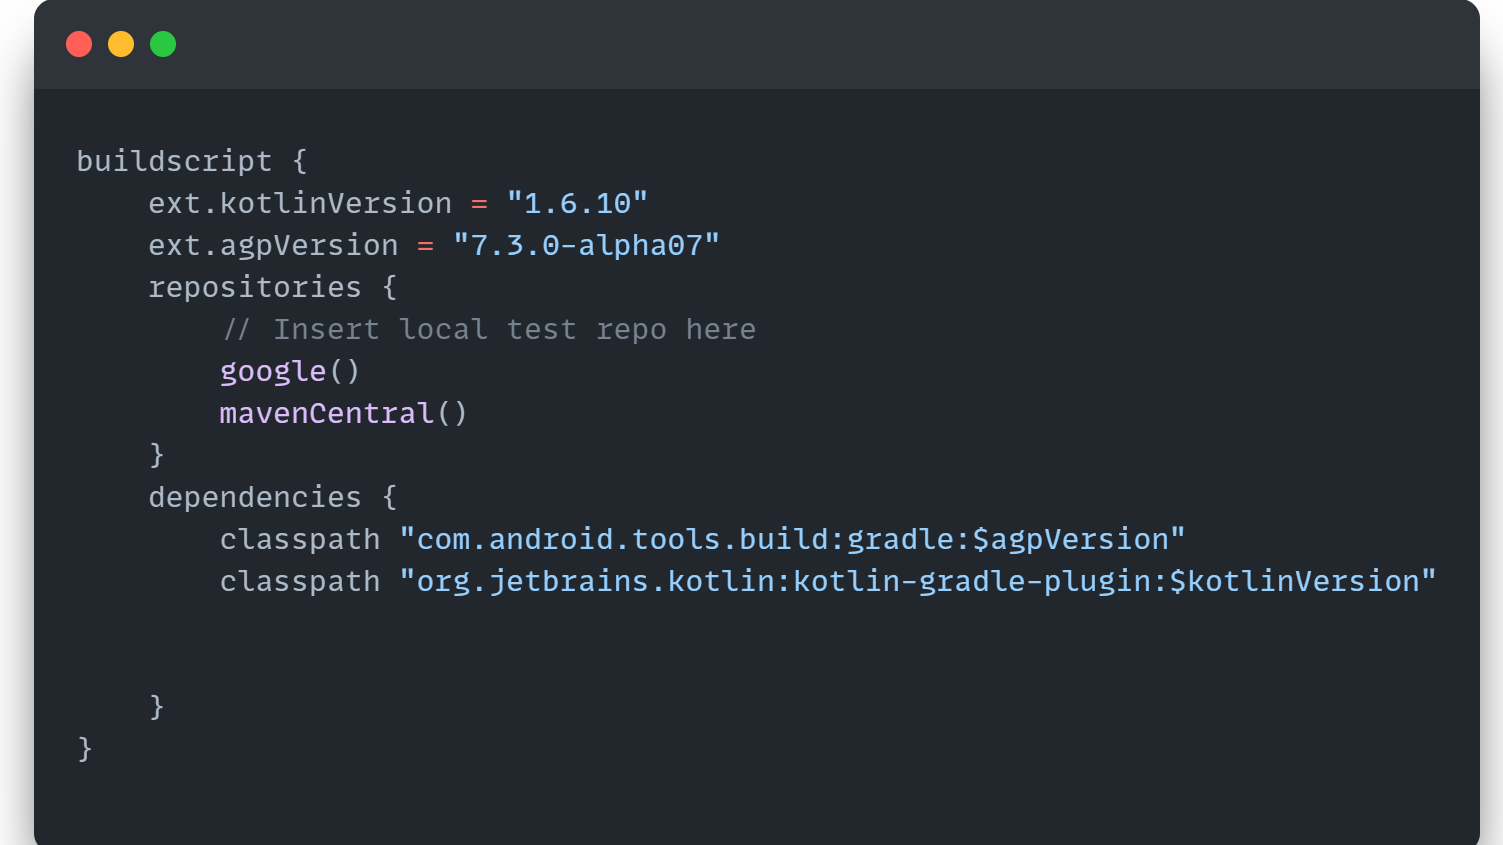Click the ext.agpVersion variable text
1503x845 pixels.
pyautogui.click(x=273, y=245)
